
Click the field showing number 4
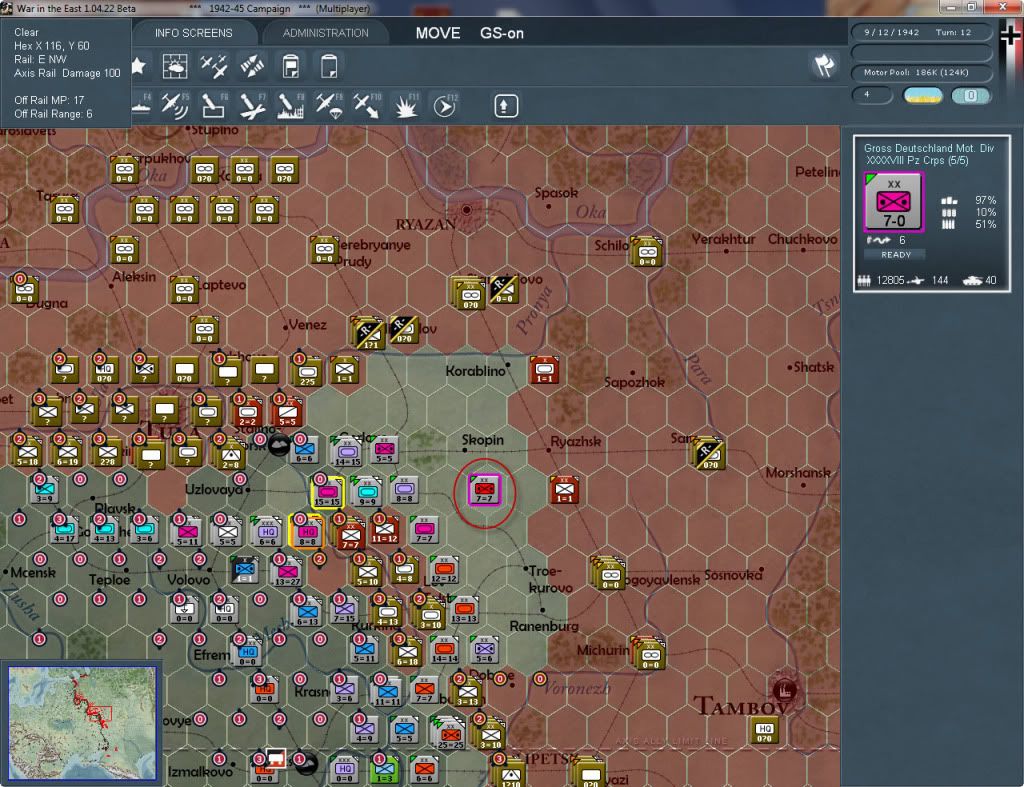[x=872, y=95]
